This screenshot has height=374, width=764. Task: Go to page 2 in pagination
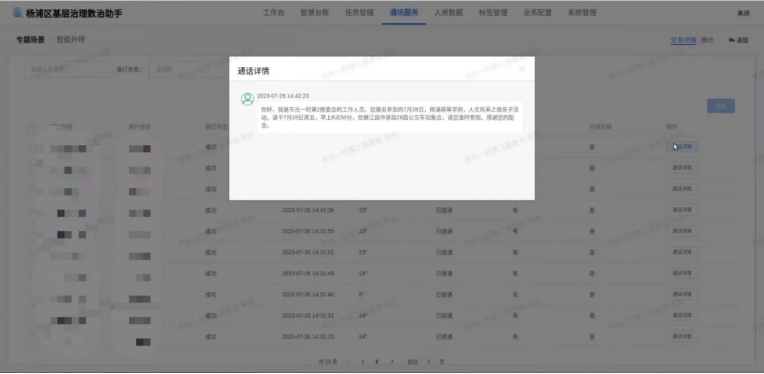[x=377, y=361]
